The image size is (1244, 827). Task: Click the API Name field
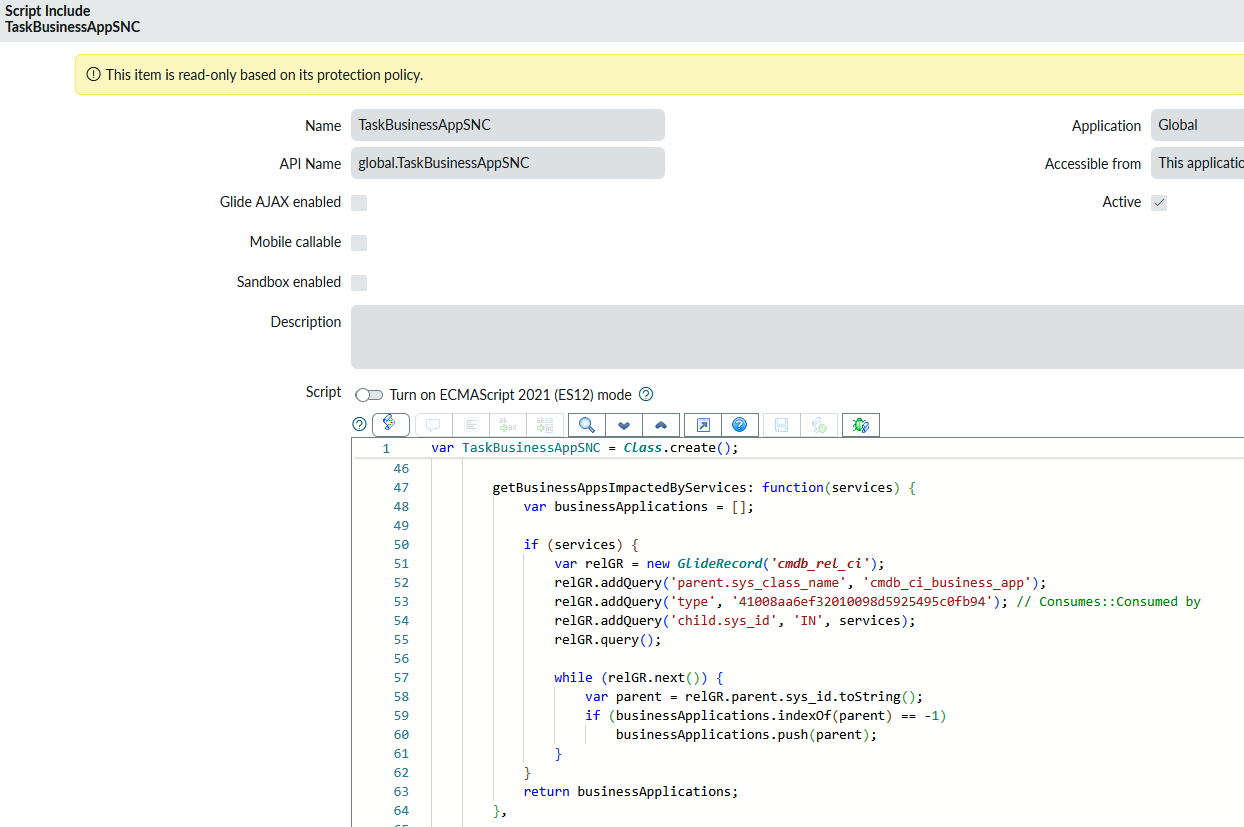tap(507, 163)
